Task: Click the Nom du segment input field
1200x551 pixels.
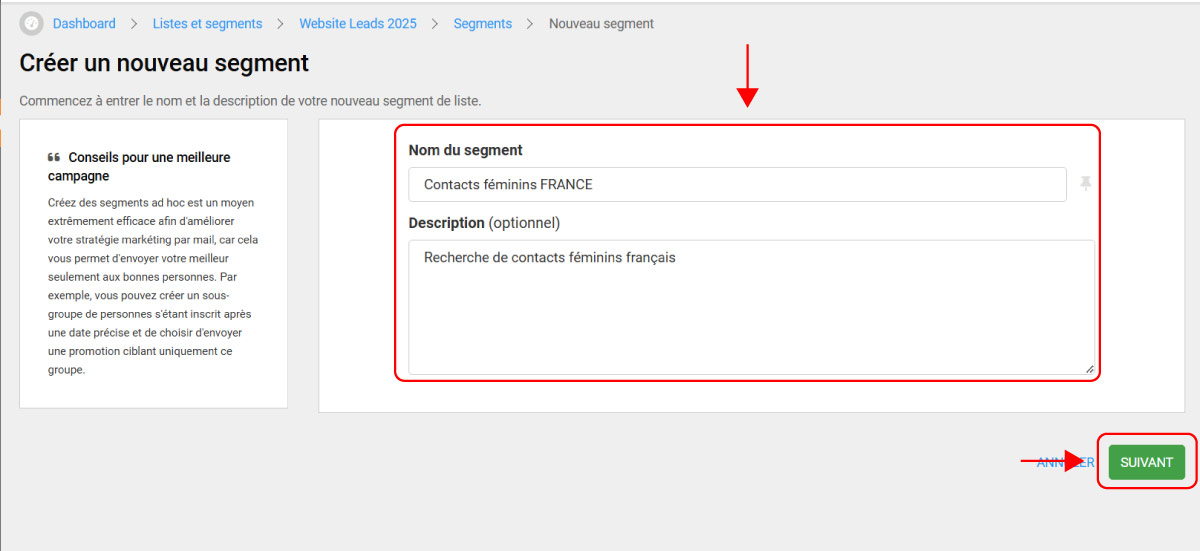Action: click(737, 184)
